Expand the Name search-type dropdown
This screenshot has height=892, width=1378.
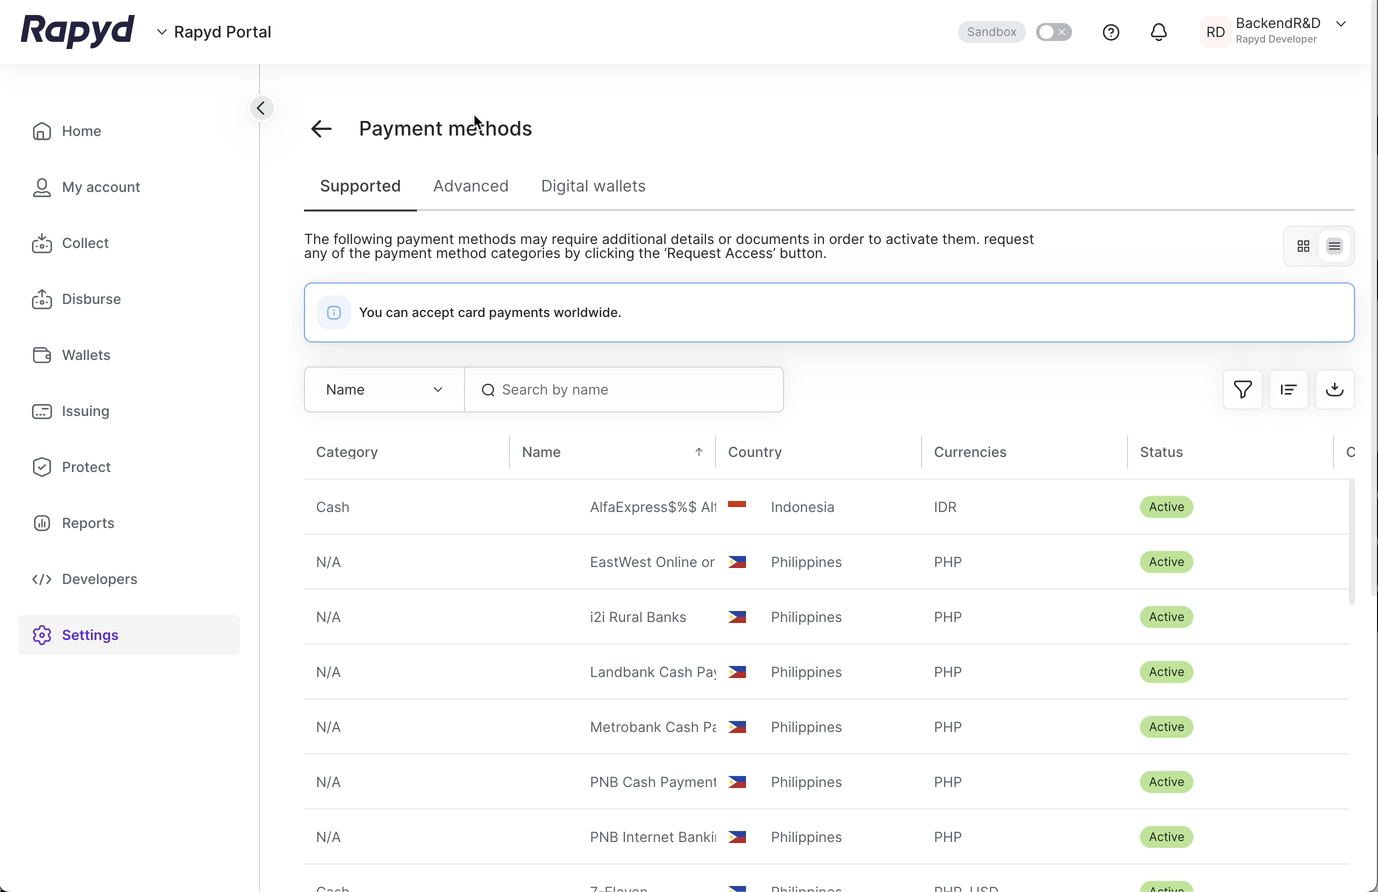[384, 390]
